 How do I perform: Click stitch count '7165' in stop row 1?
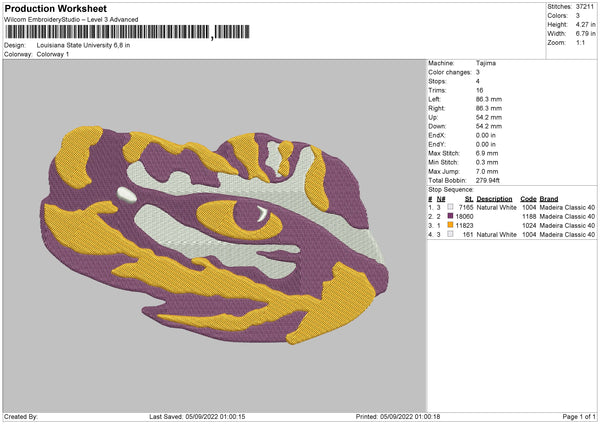point(466,207)
